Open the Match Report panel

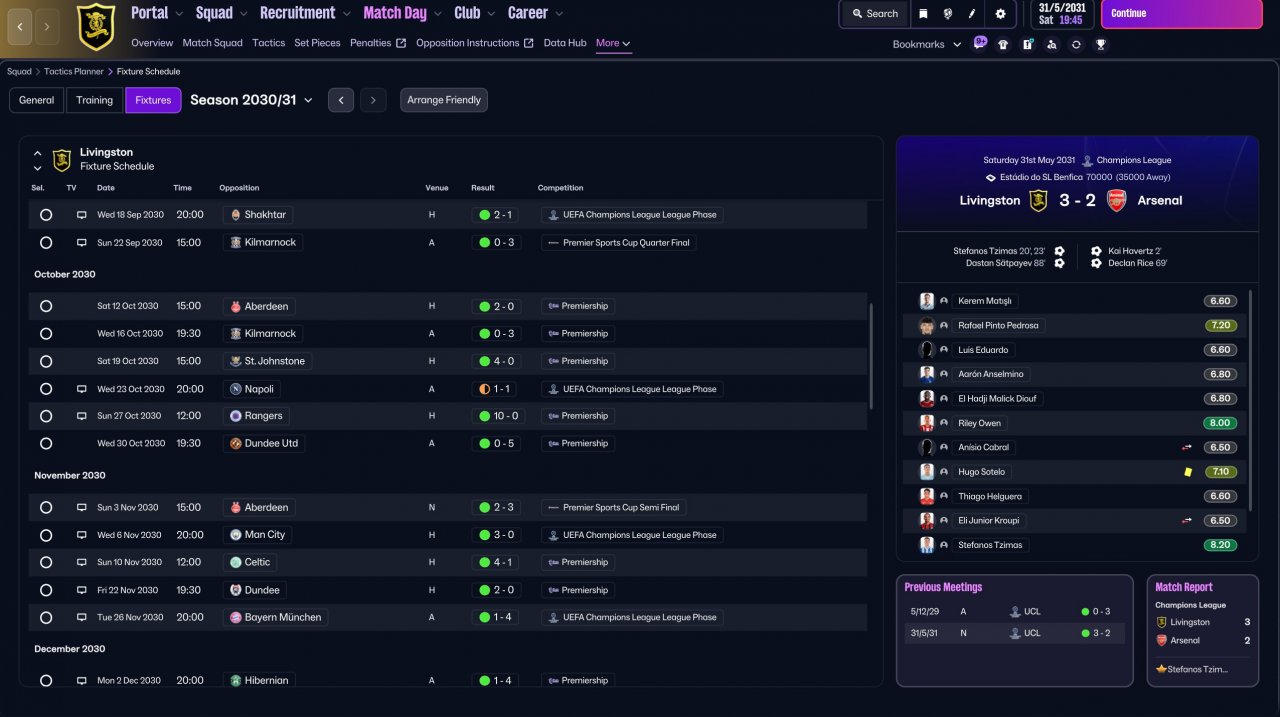click(x=1203, y=630)
